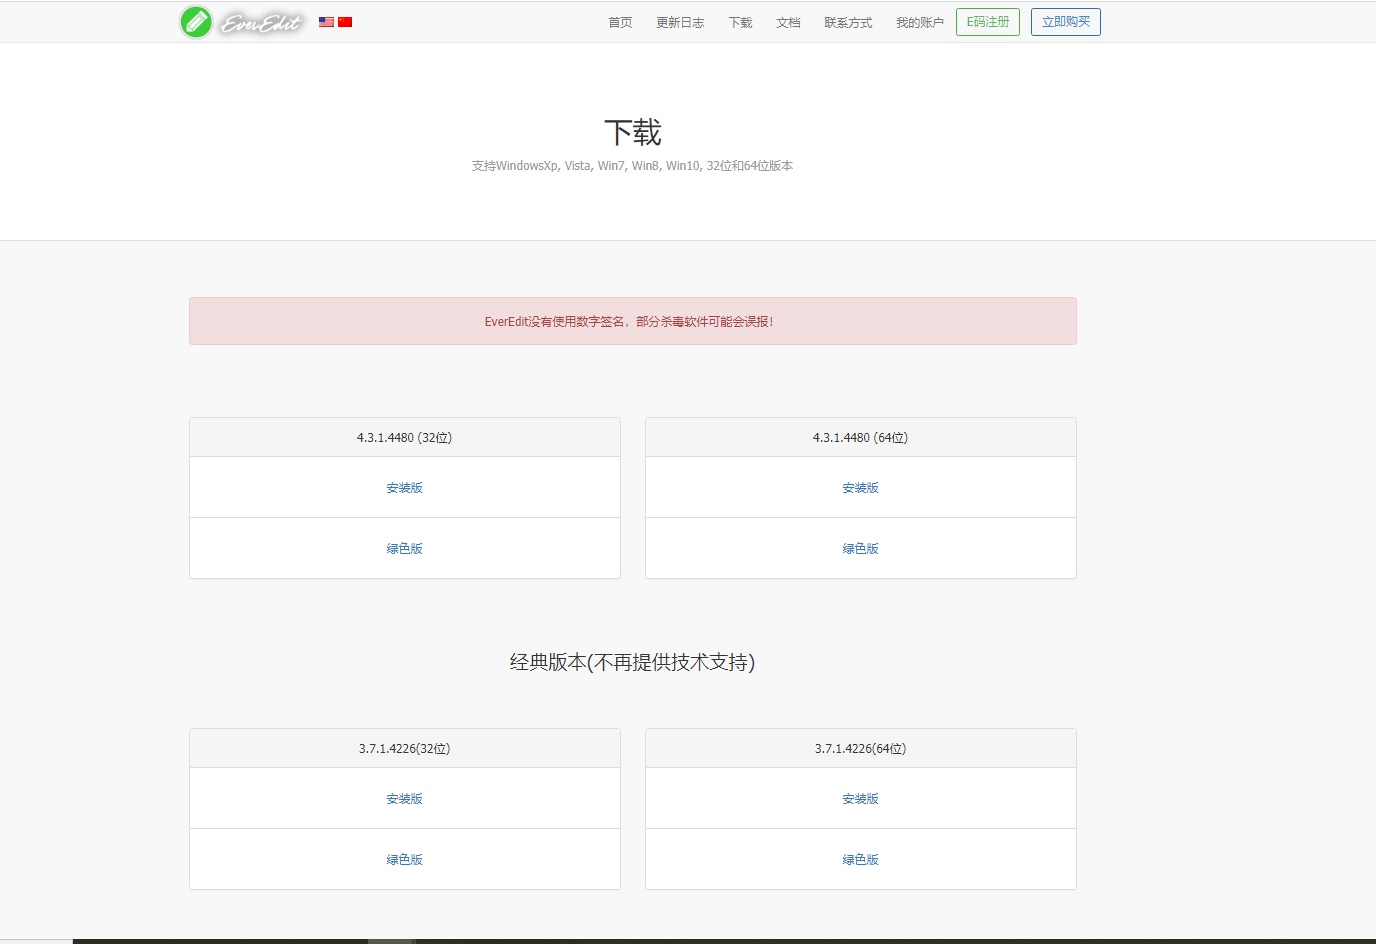
Task: Download 安装版 of 4.3.1.4480 64位
Action: coord(860,487)
